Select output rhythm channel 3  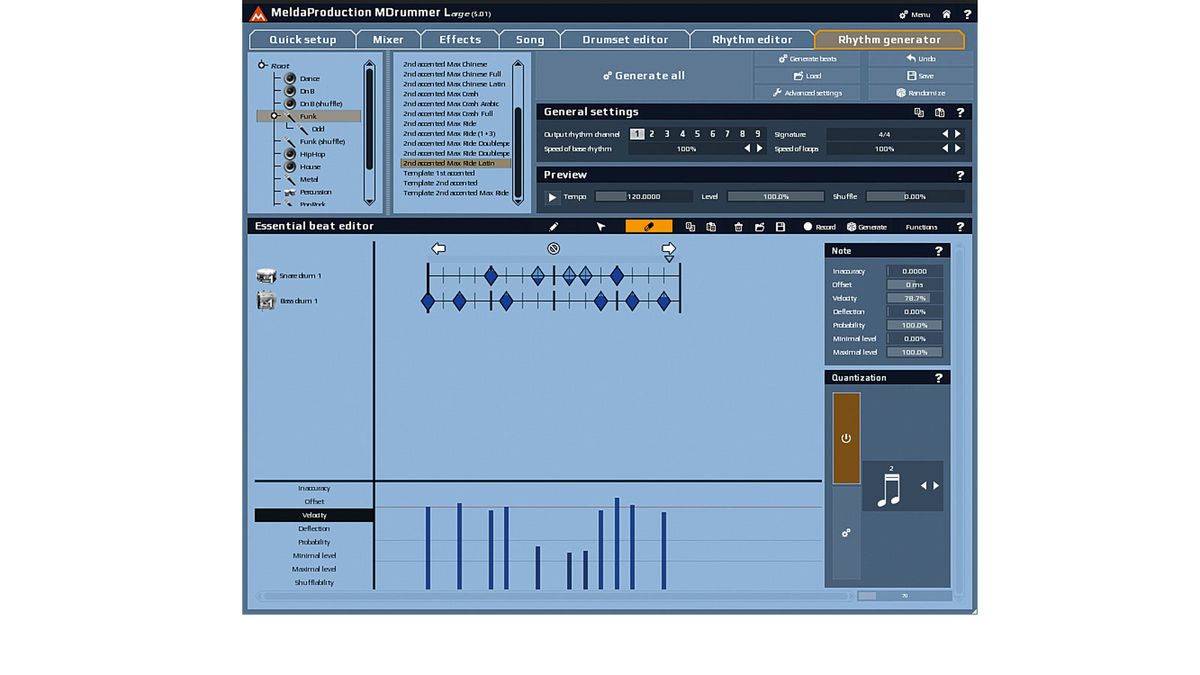pyautogui.click(x=667, y=134)
